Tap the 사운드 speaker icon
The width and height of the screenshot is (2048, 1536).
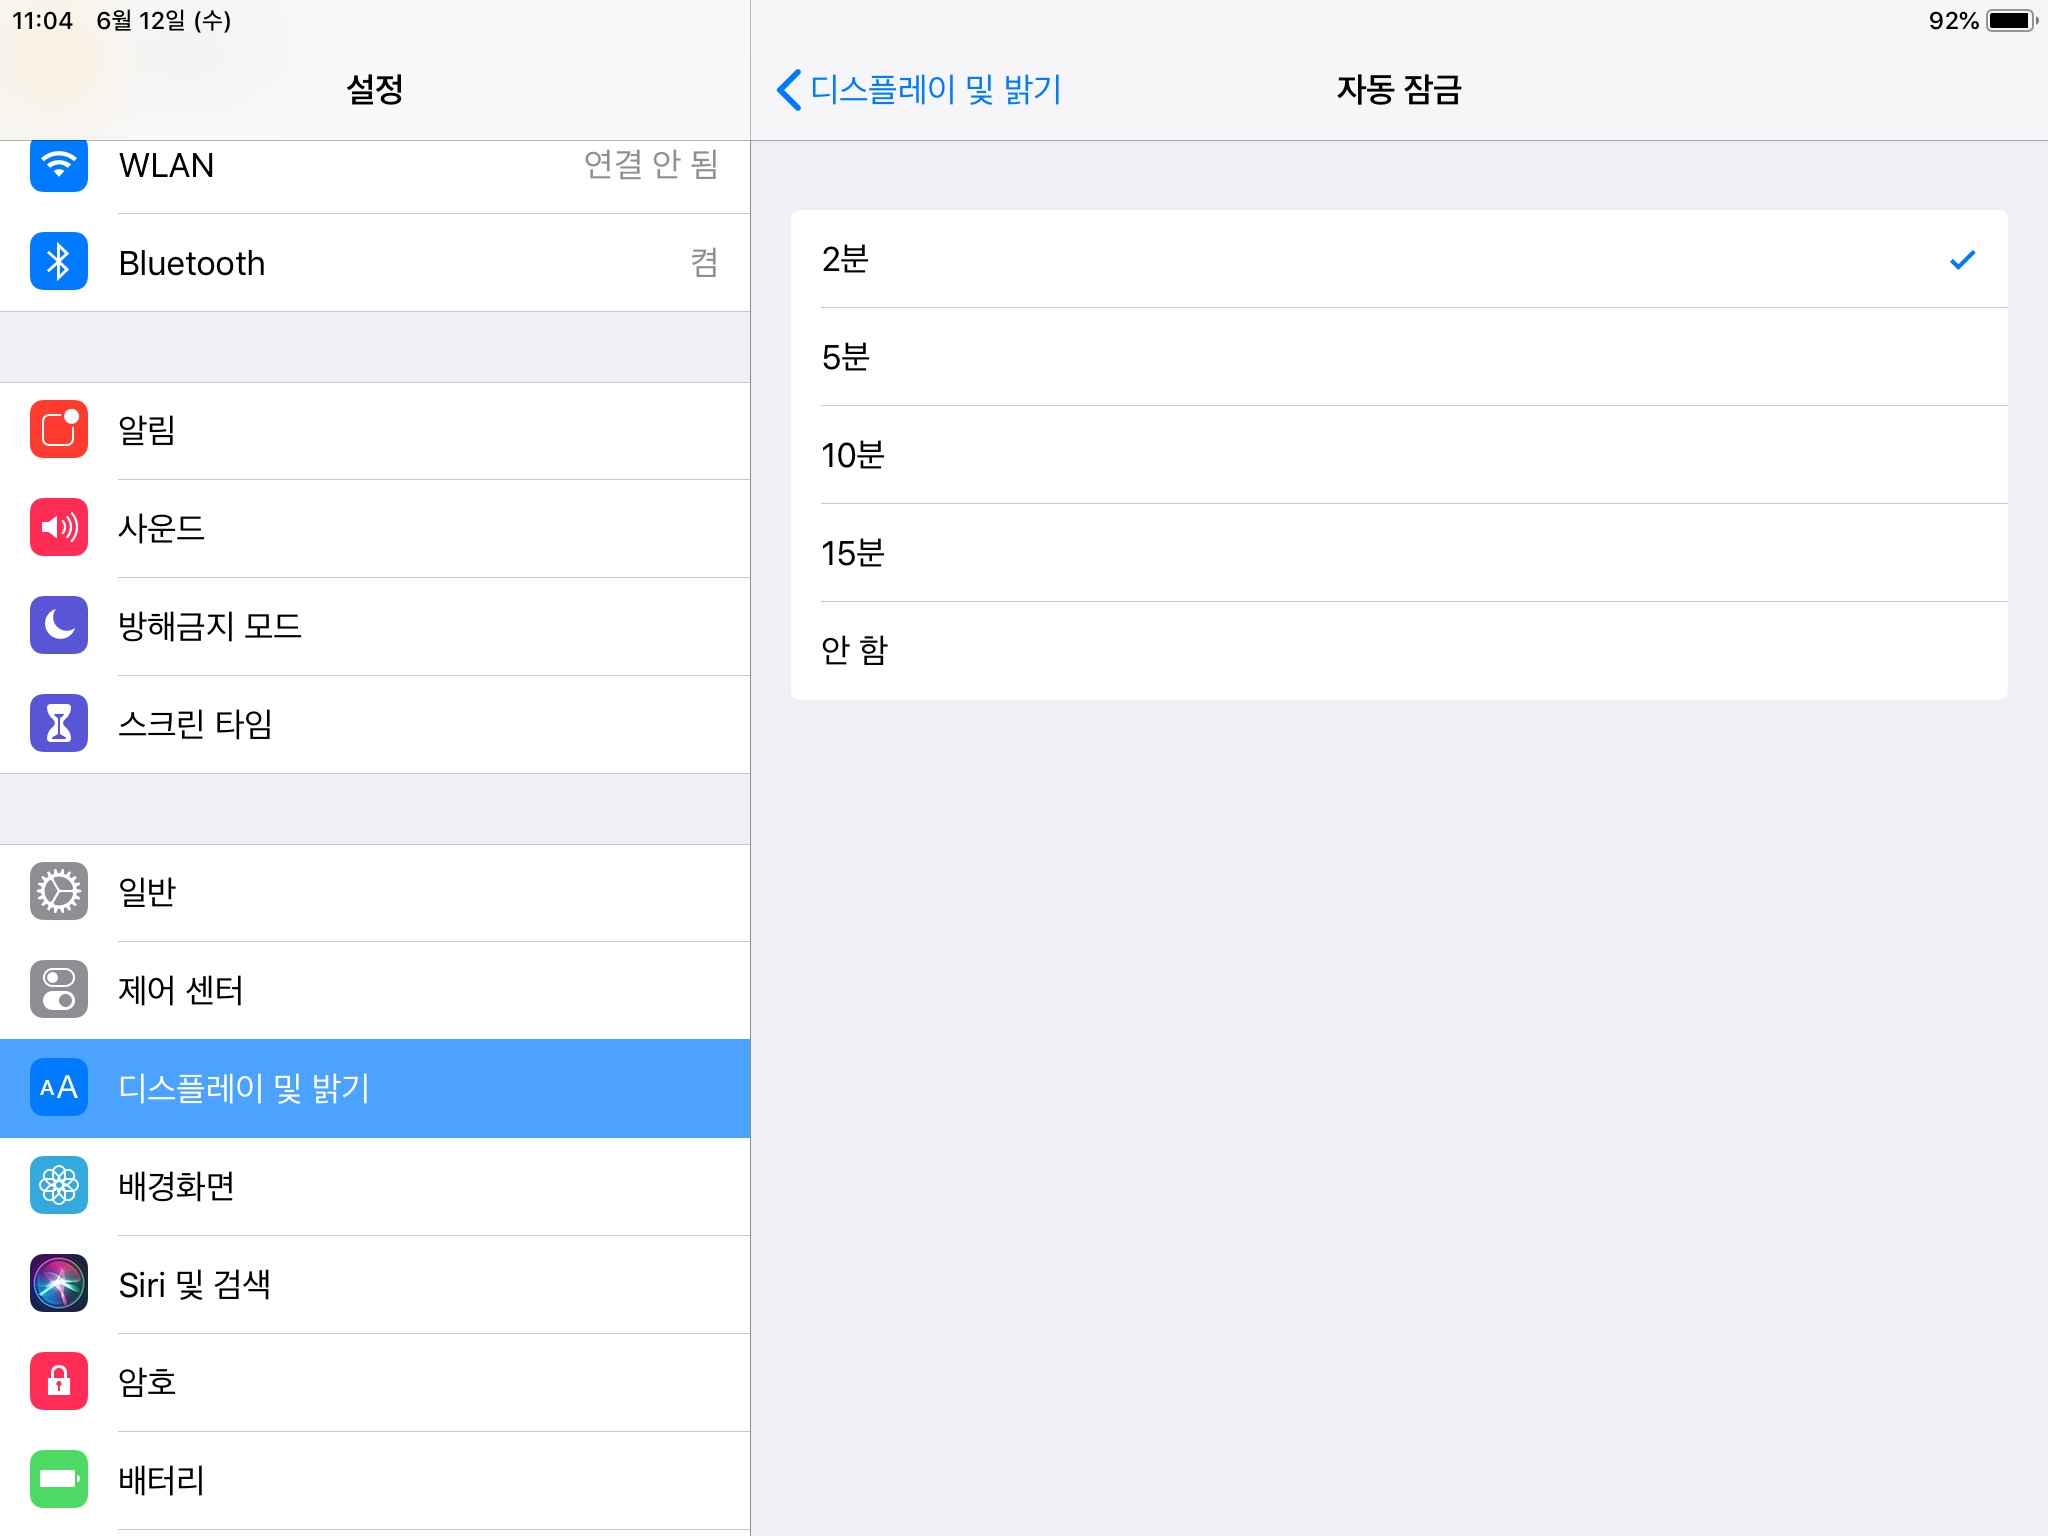point(59,527)
